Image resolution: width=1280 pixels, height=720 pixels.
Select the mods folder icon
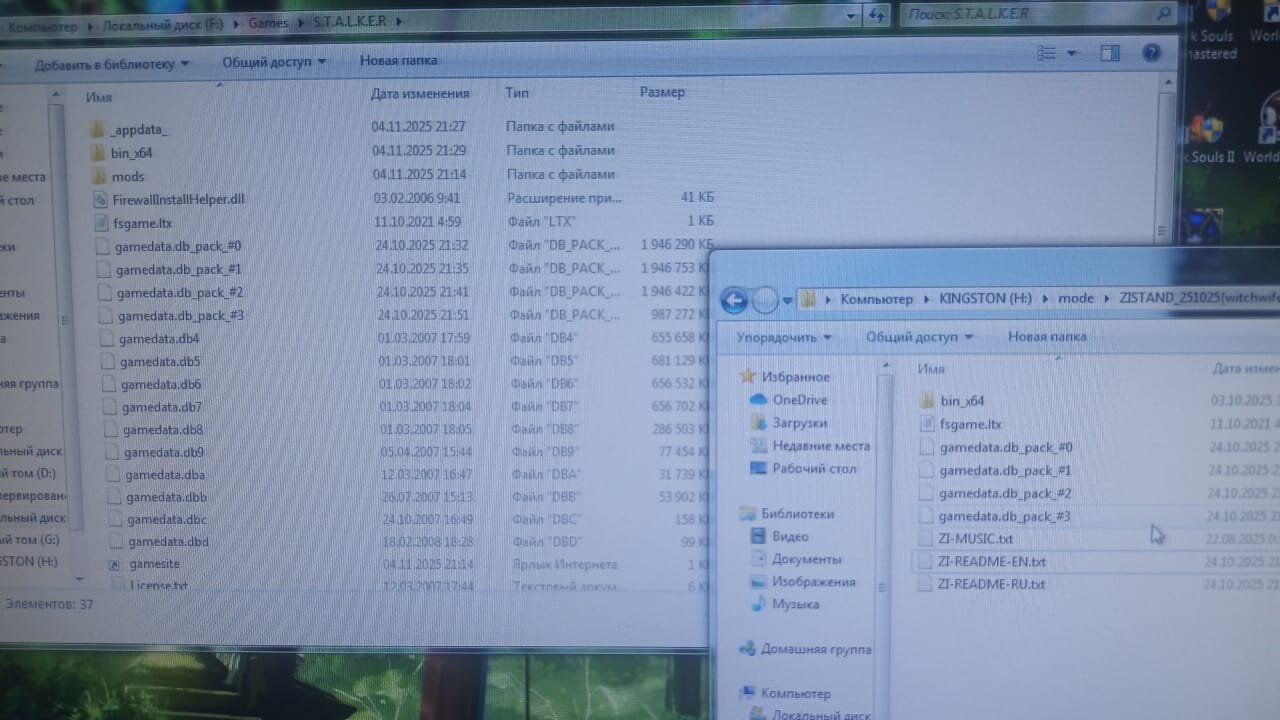[99, 176]
